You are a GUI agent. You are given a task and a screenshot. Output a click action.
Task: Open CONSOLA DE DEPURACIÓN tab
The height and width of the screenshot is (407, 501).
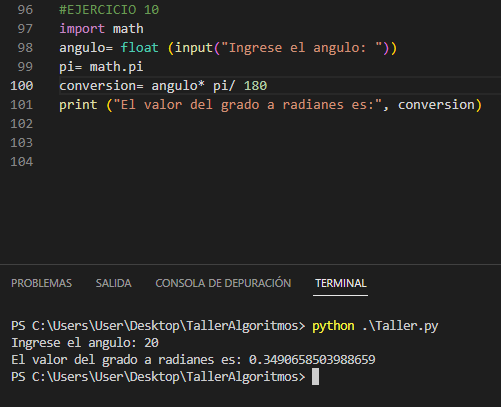223,283
